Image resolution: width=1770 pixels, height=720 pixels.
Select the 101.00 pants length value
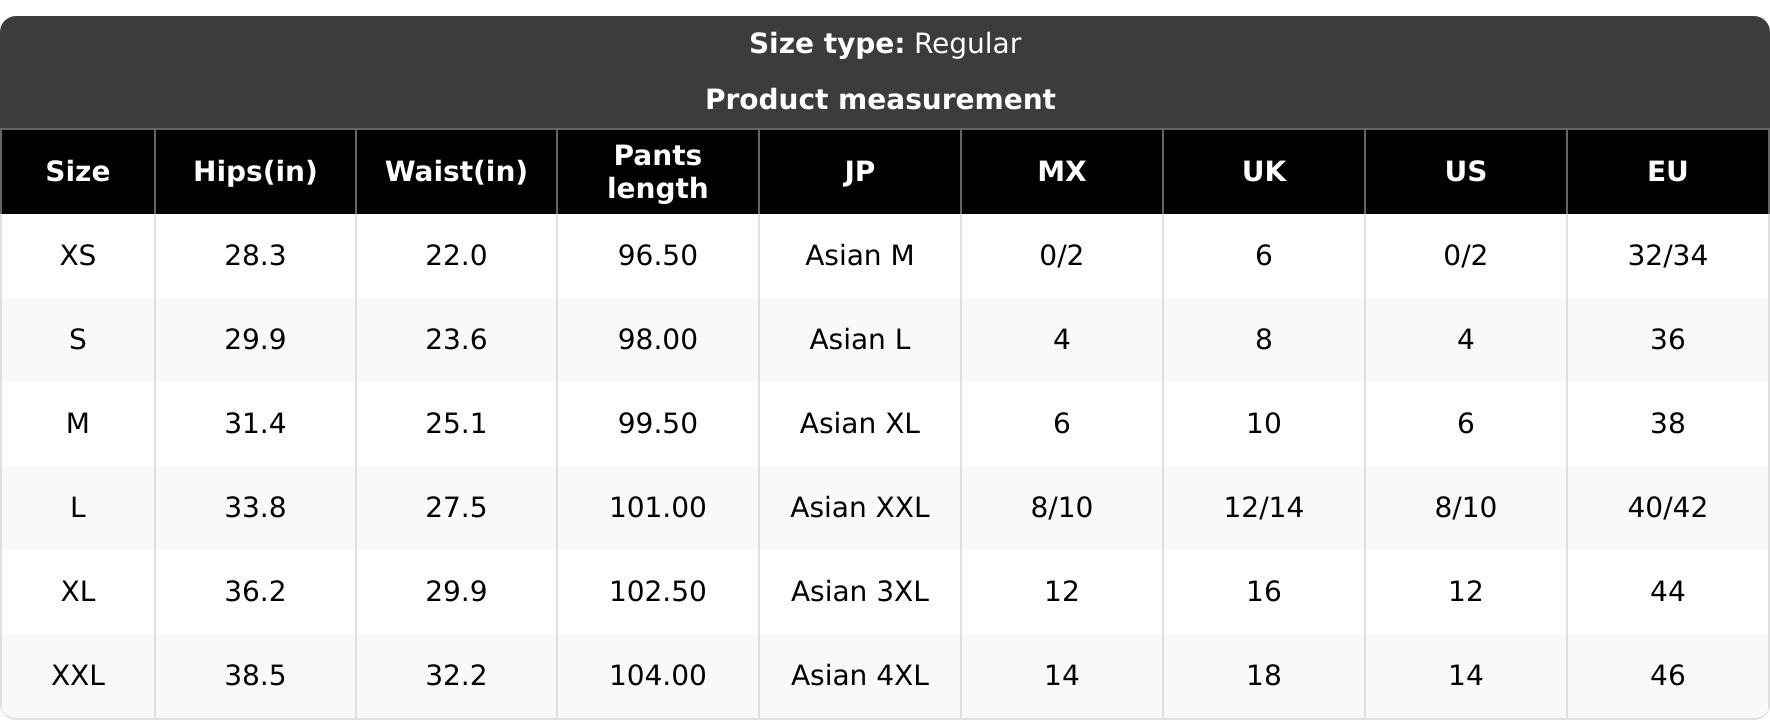(658, 508)
